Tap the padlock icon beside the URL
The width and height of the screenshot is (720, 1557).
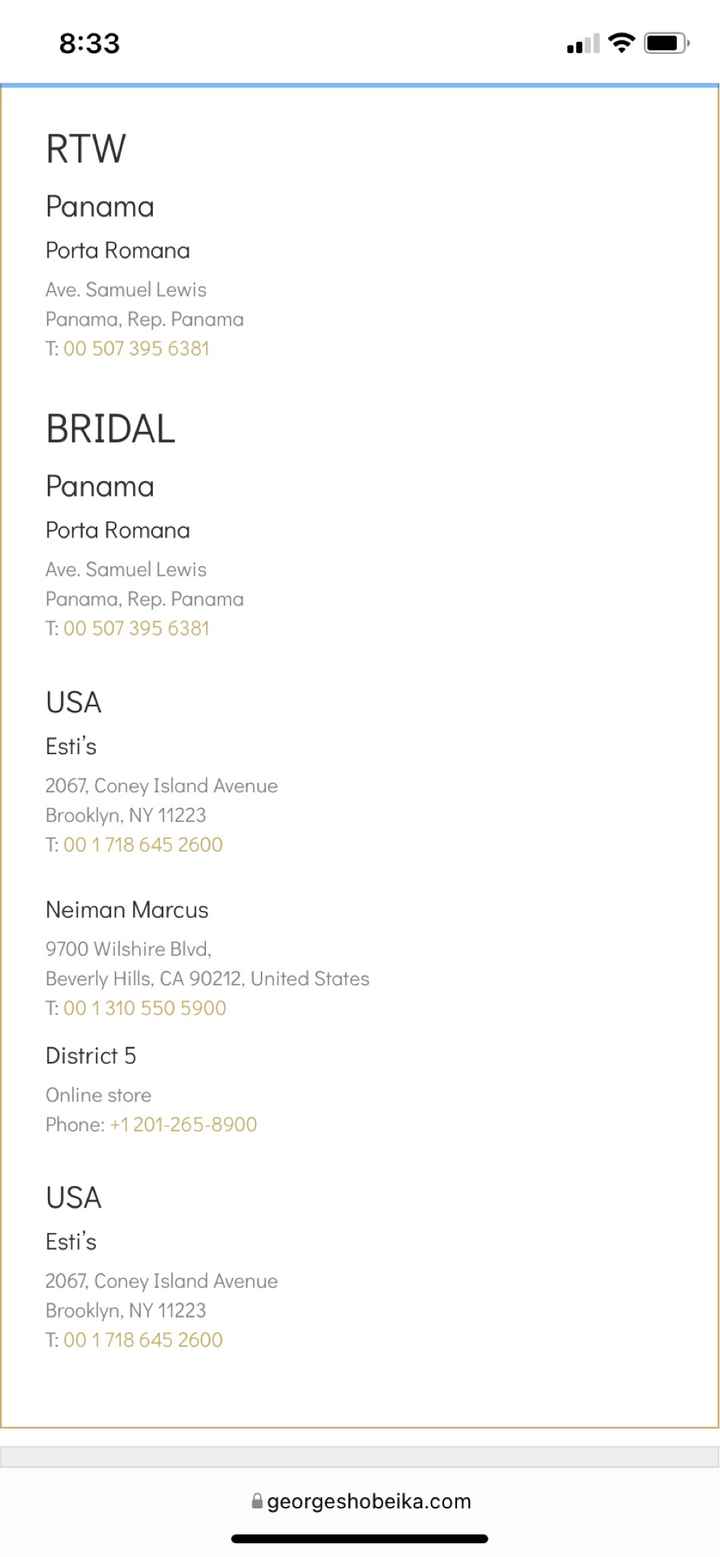click(257, 1501)
